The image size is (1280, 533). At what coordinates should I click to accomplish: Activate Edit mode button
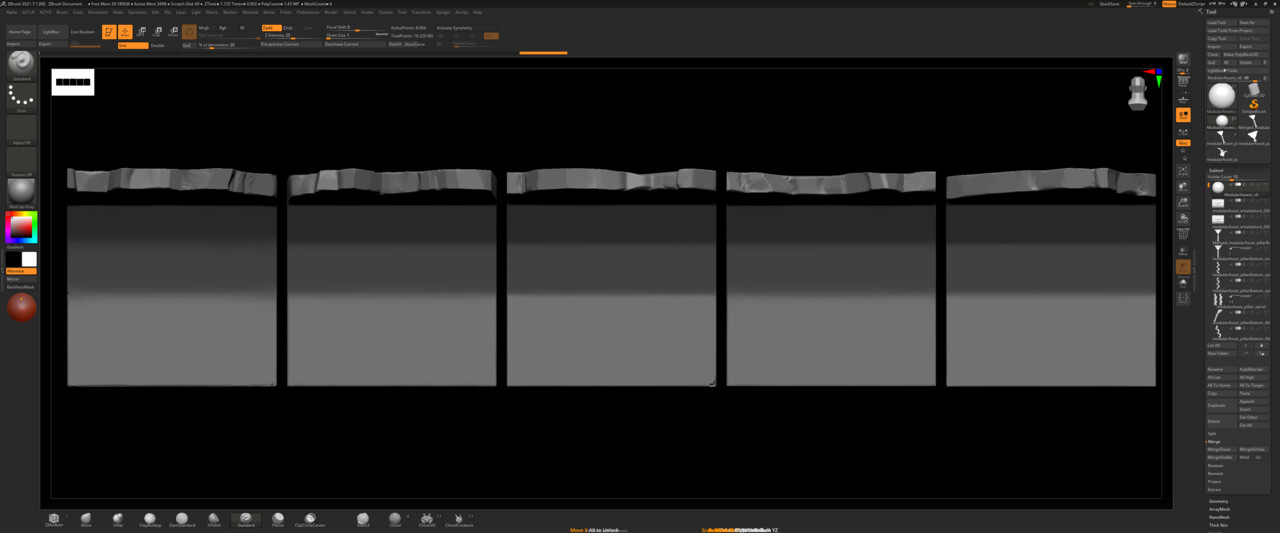coord(109,32)
